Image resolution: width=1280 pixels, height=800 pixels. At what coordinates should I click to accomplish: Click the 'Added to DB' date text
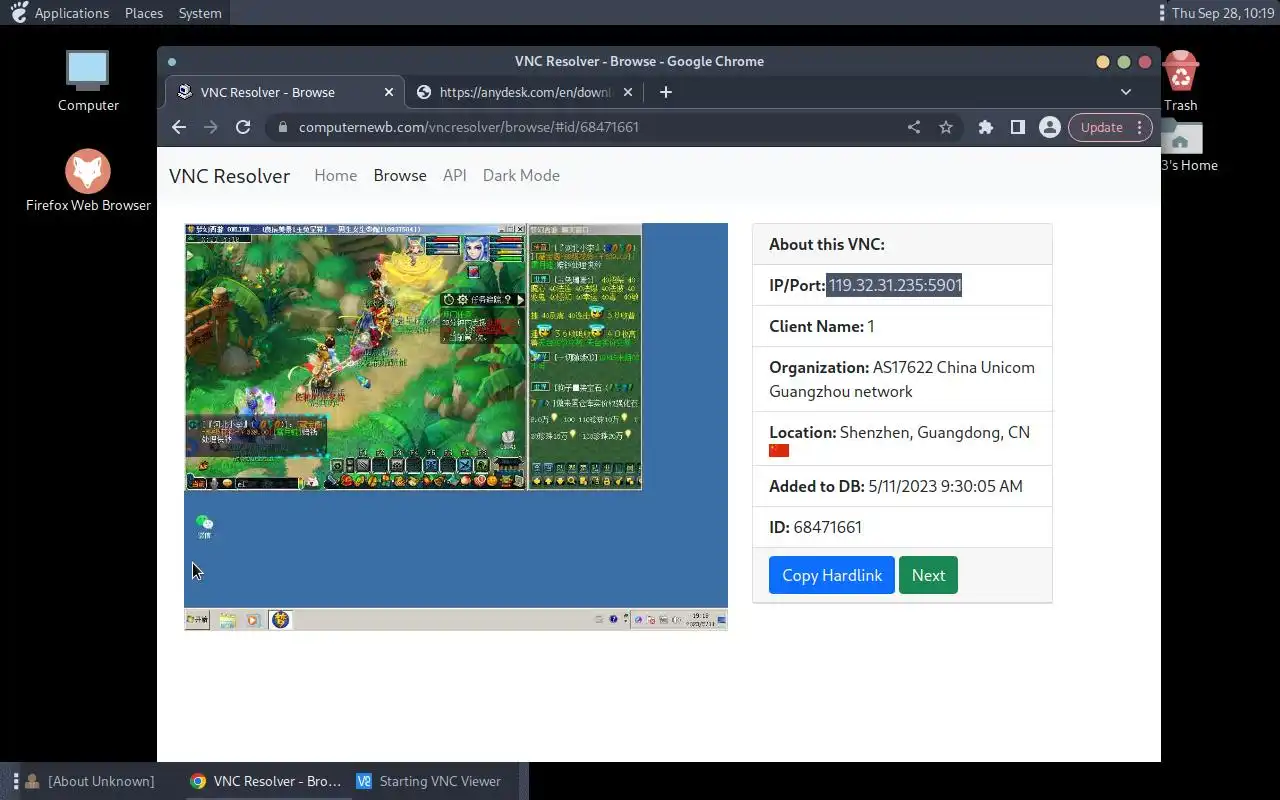[946, 486]
